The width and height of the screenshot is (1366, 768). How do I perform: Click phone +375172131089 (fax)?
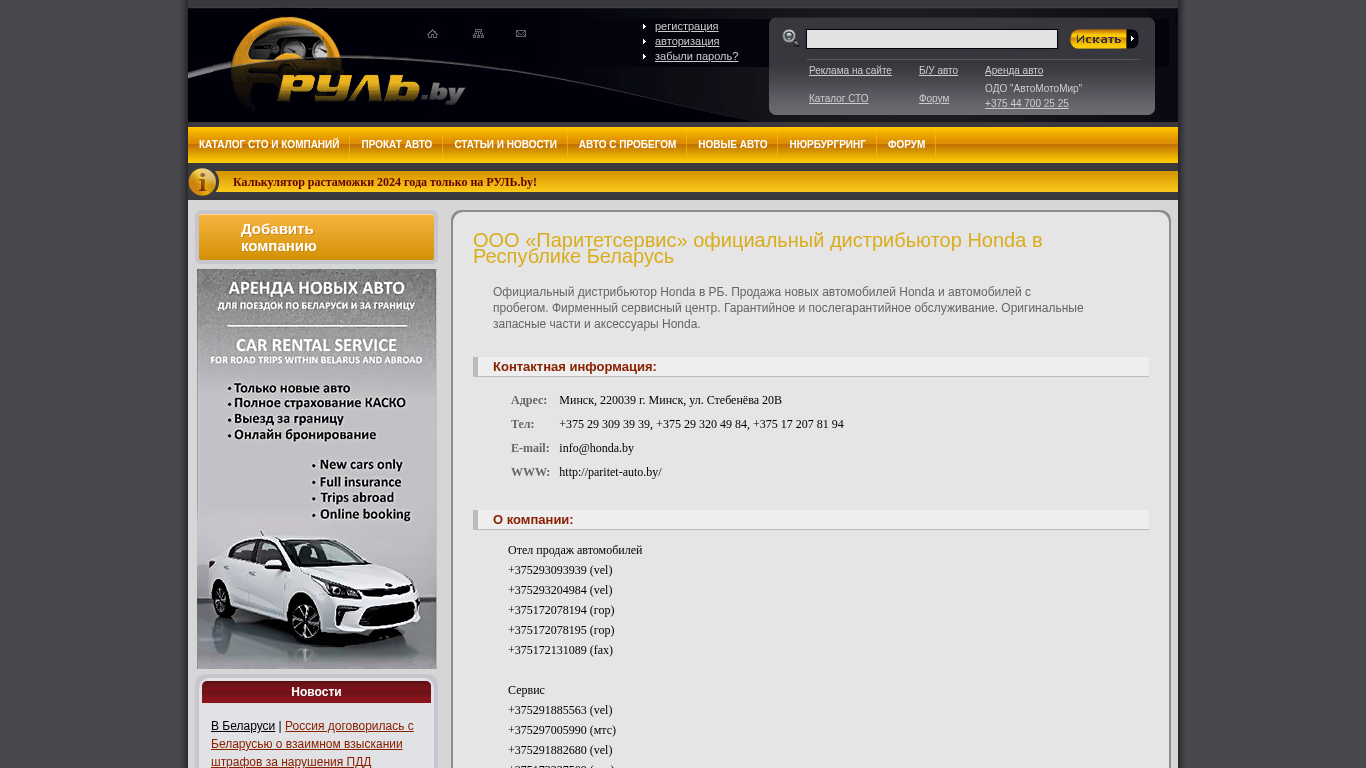(560, 650)
